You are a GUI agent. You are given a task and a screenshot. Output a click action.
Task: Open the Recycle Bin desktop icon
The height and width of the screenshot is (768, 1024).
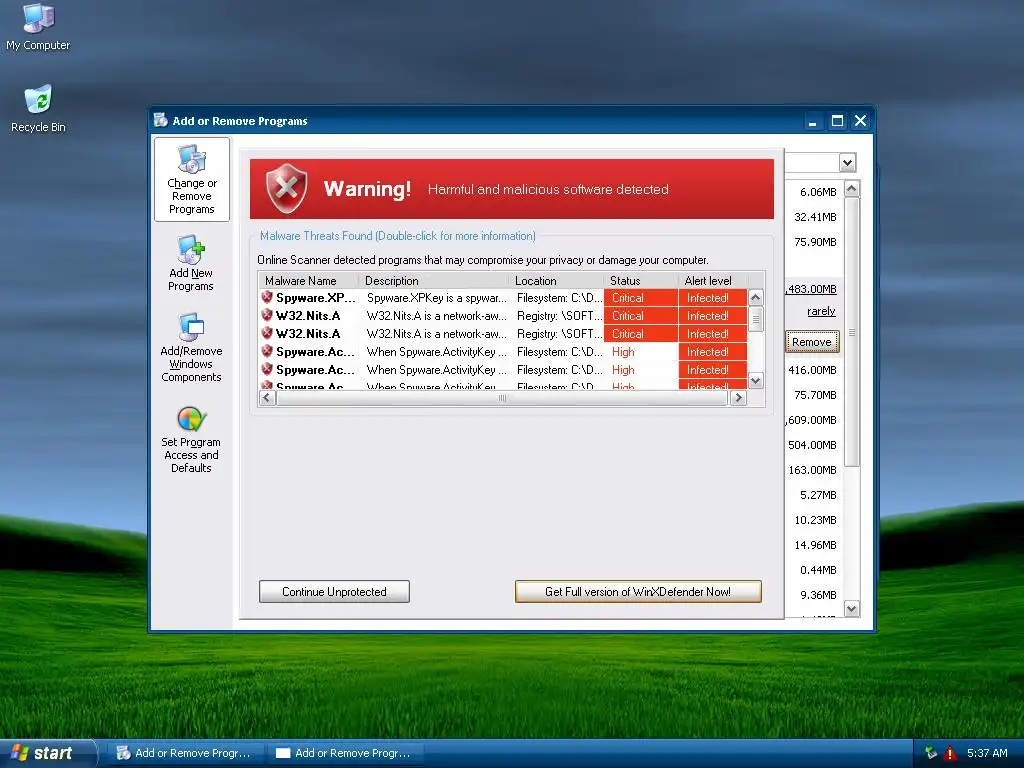click(38, 108)
